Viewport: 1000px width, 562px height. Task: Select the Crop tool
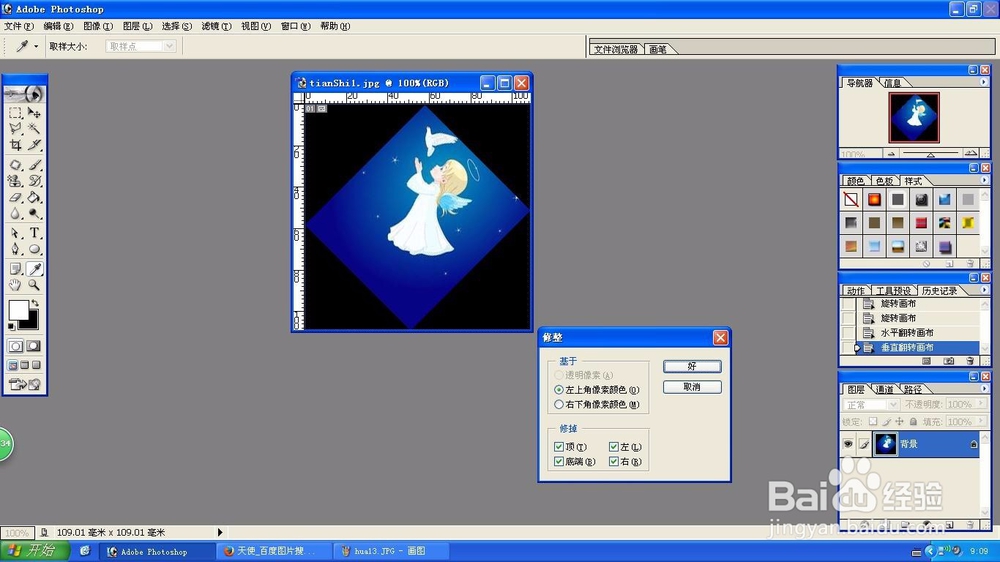[15, 145]
